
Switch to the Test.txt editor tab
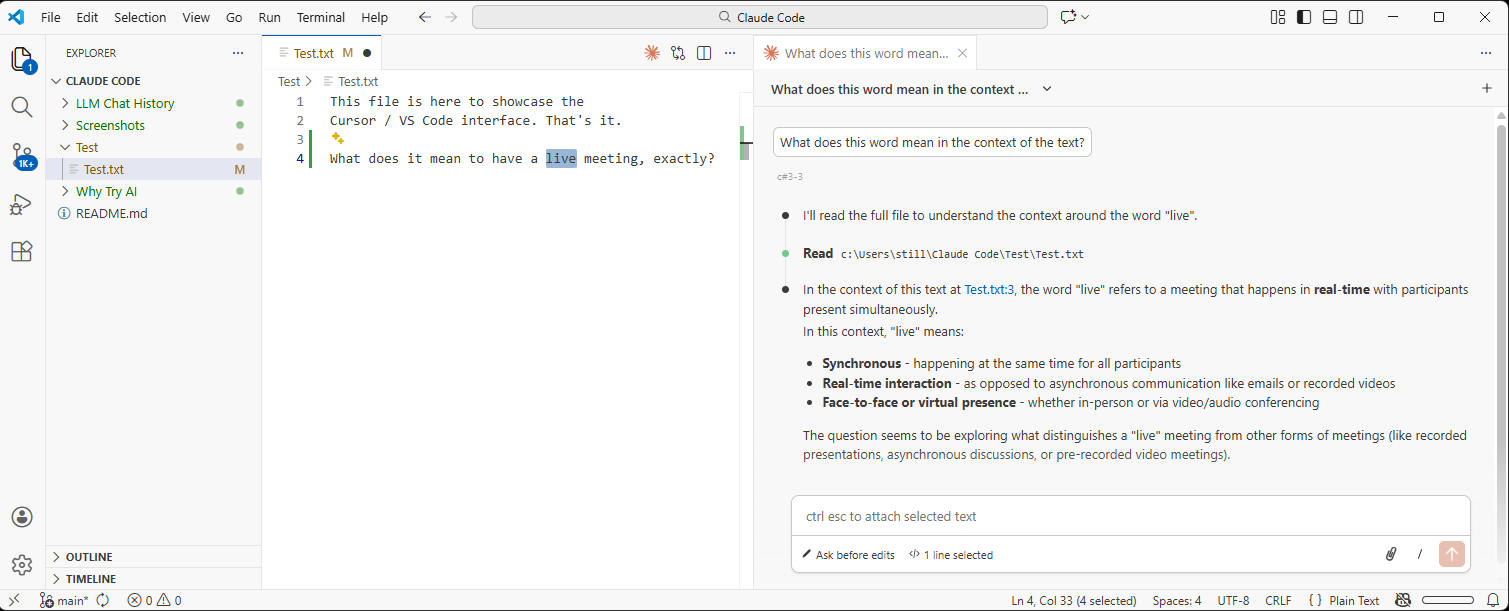pyautogui.click(x=313, y=52)
